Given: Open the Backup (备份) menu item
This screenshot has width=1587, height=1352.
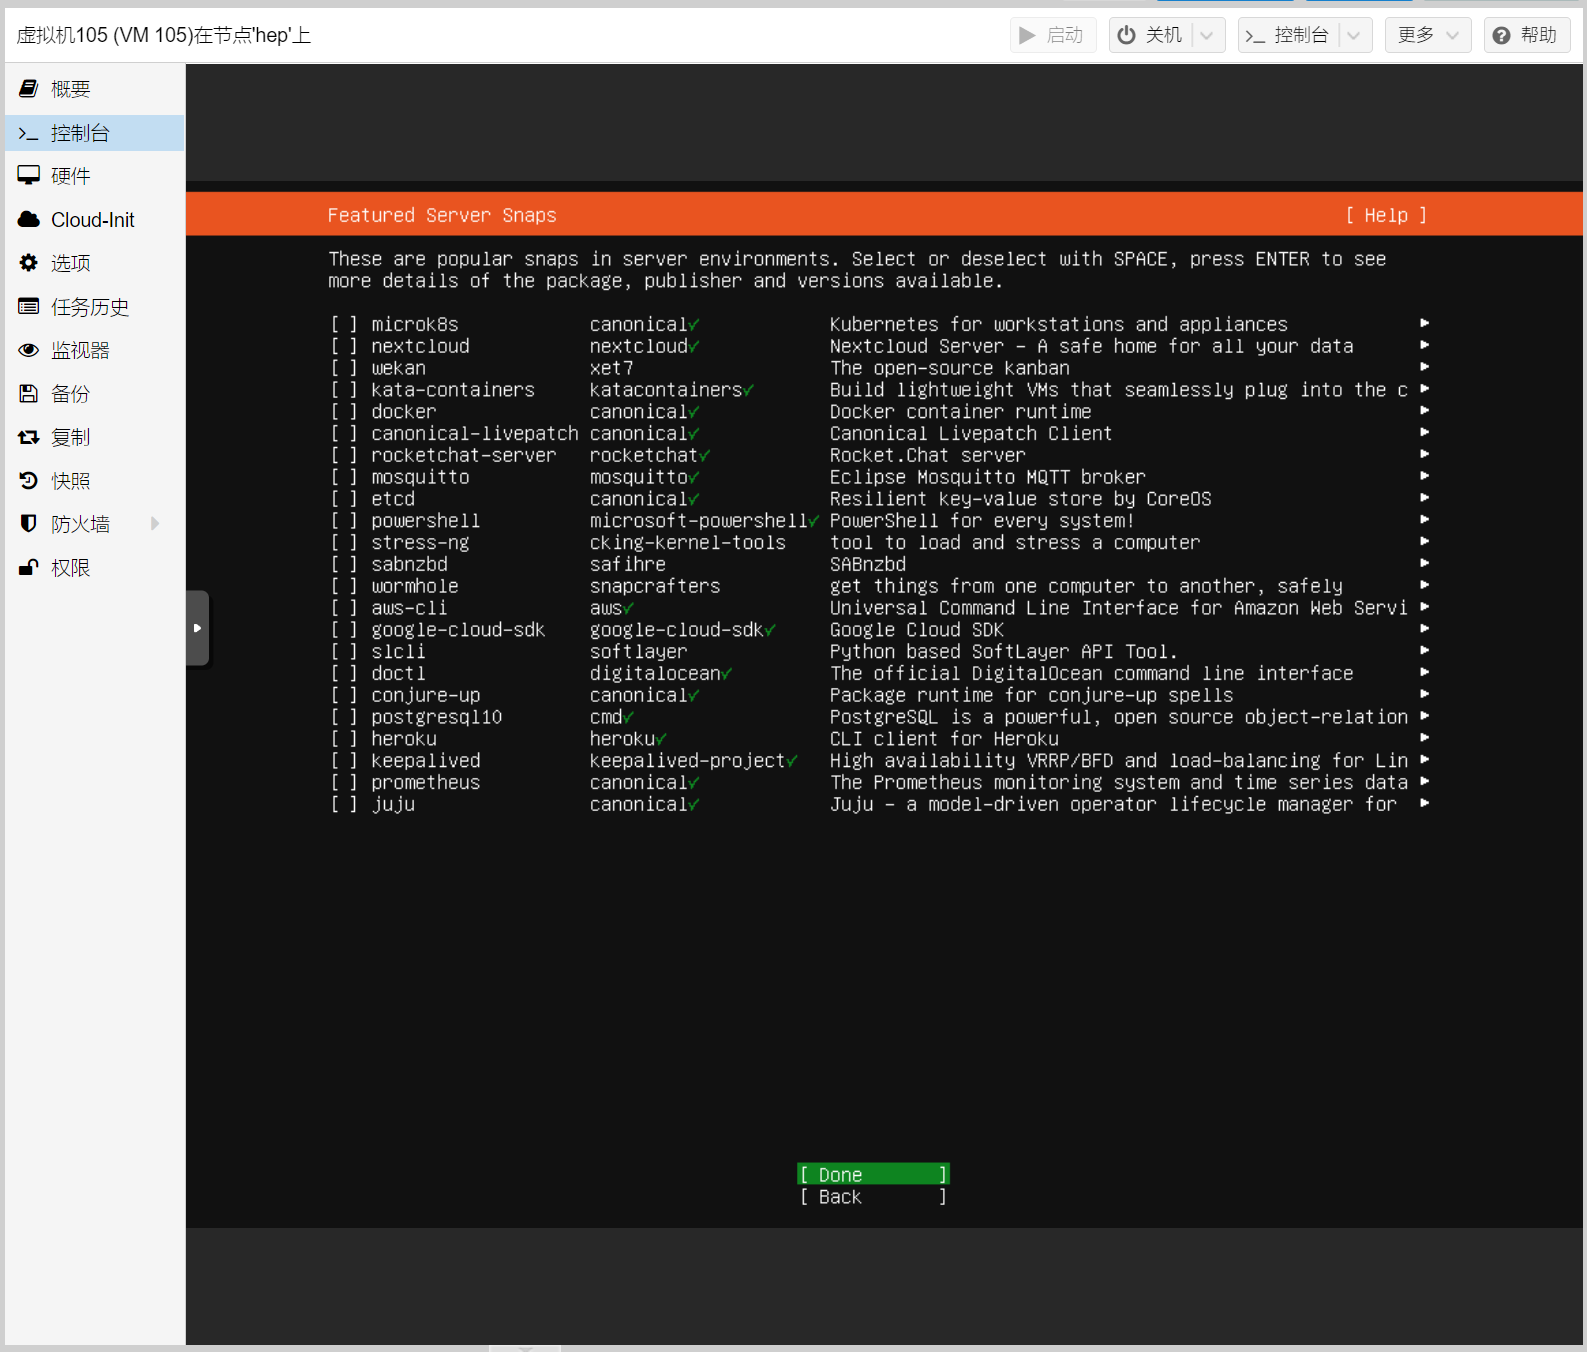Looking at the screenshot, I should coord(95,394).
